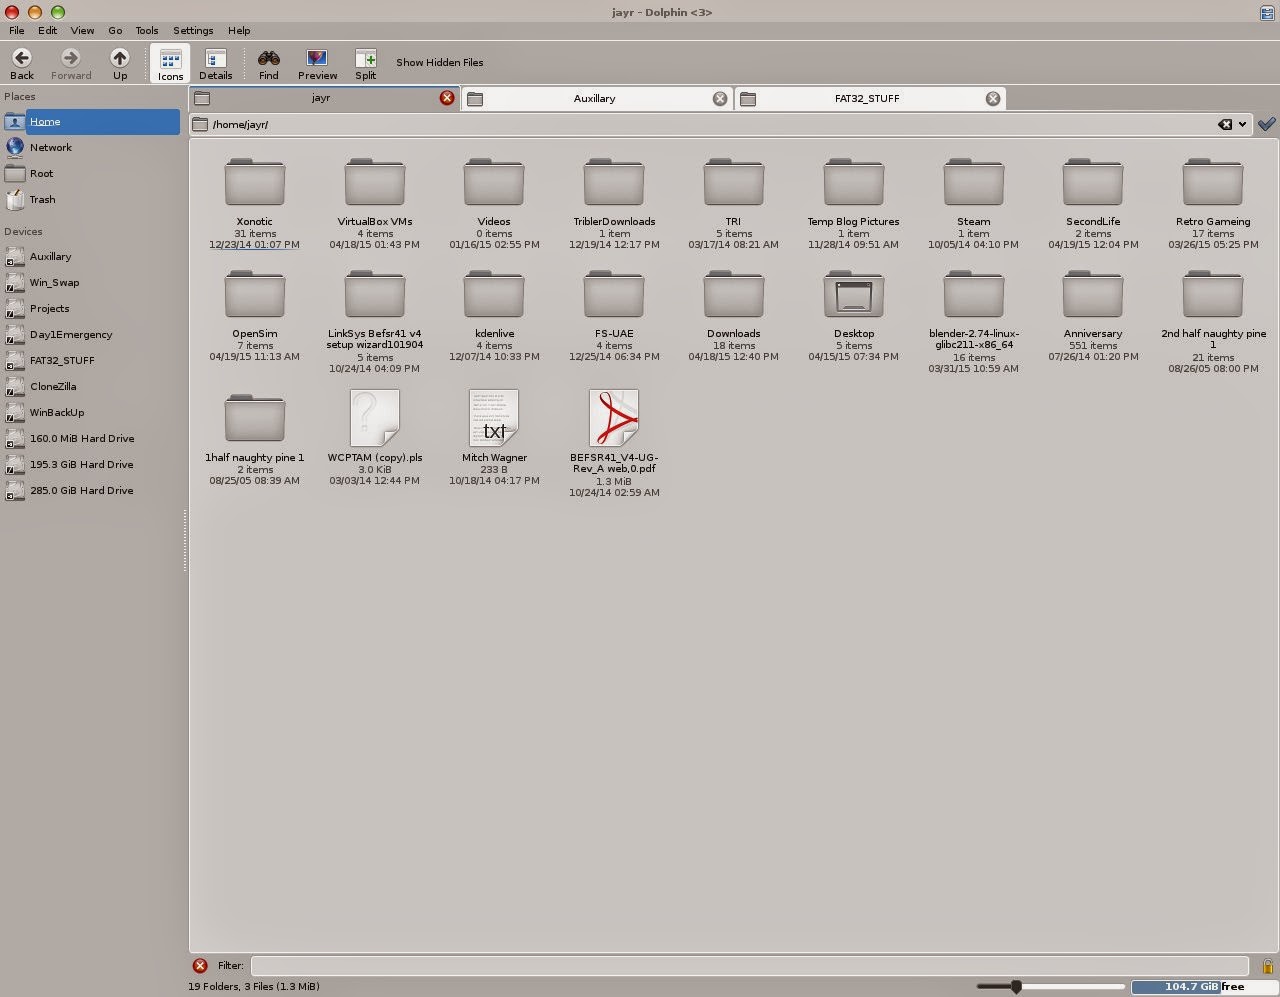Viewport: 1280px width, 997px height.
Task: Switch to the Auxillary tab
Action: (x=595, y=98)
